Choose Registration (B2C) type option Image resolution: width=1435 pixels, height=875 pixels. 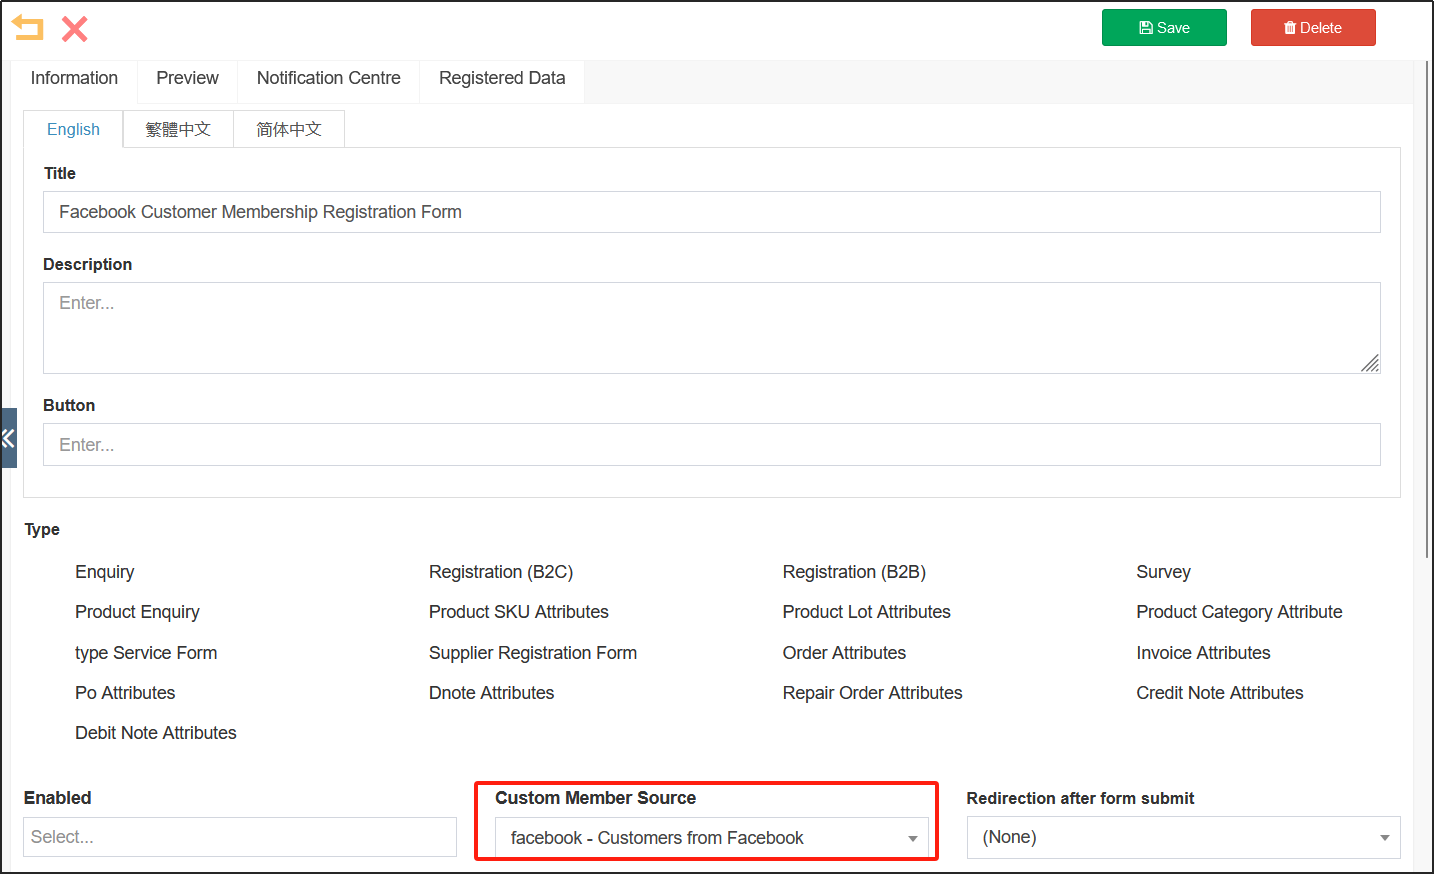pos(500,572)
